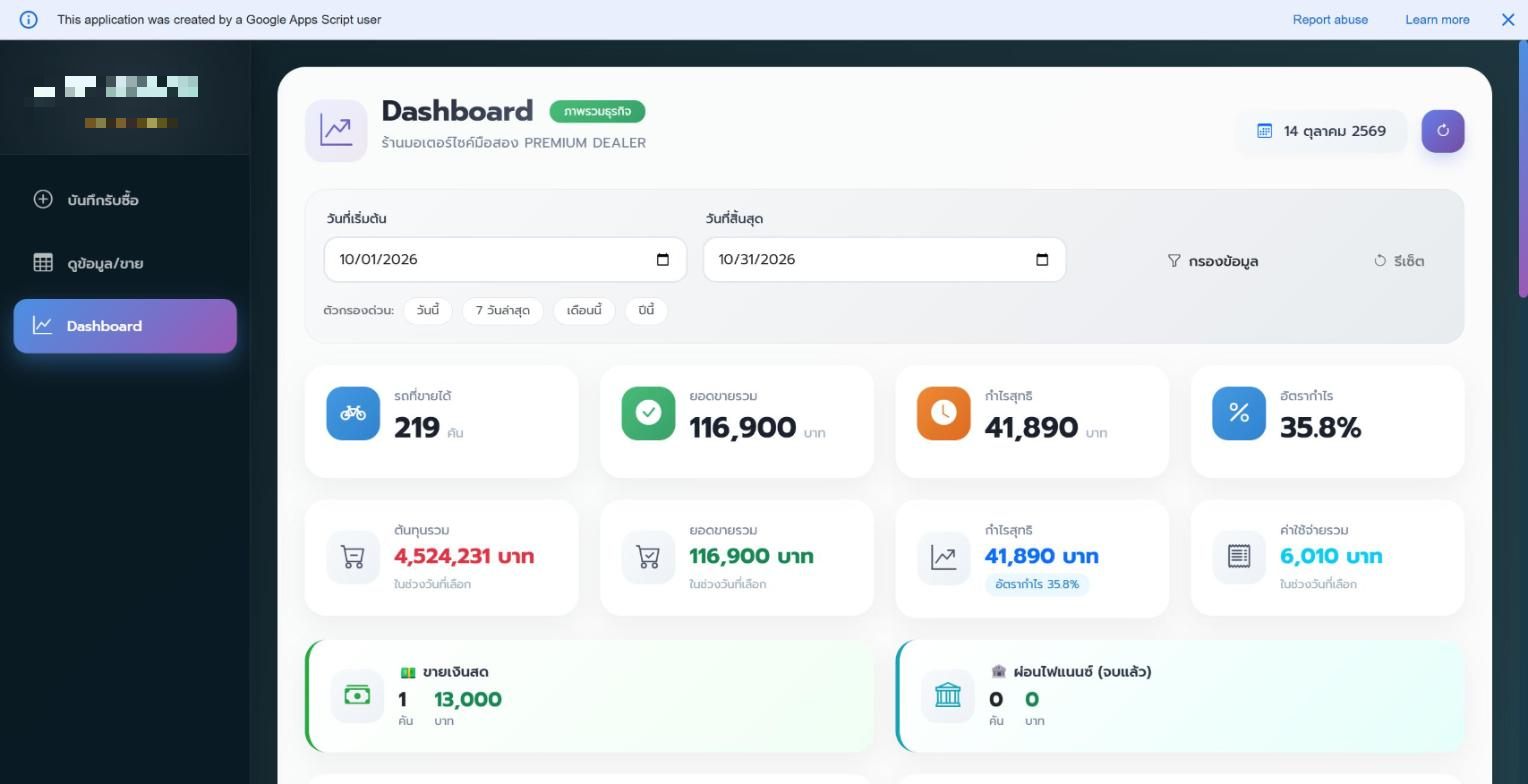Viewport: 1528px width, 784px height.
Task: Click the อัตรากำไร 35.8% pill label
Action: pyautogui.click(x=1037, y=584)
